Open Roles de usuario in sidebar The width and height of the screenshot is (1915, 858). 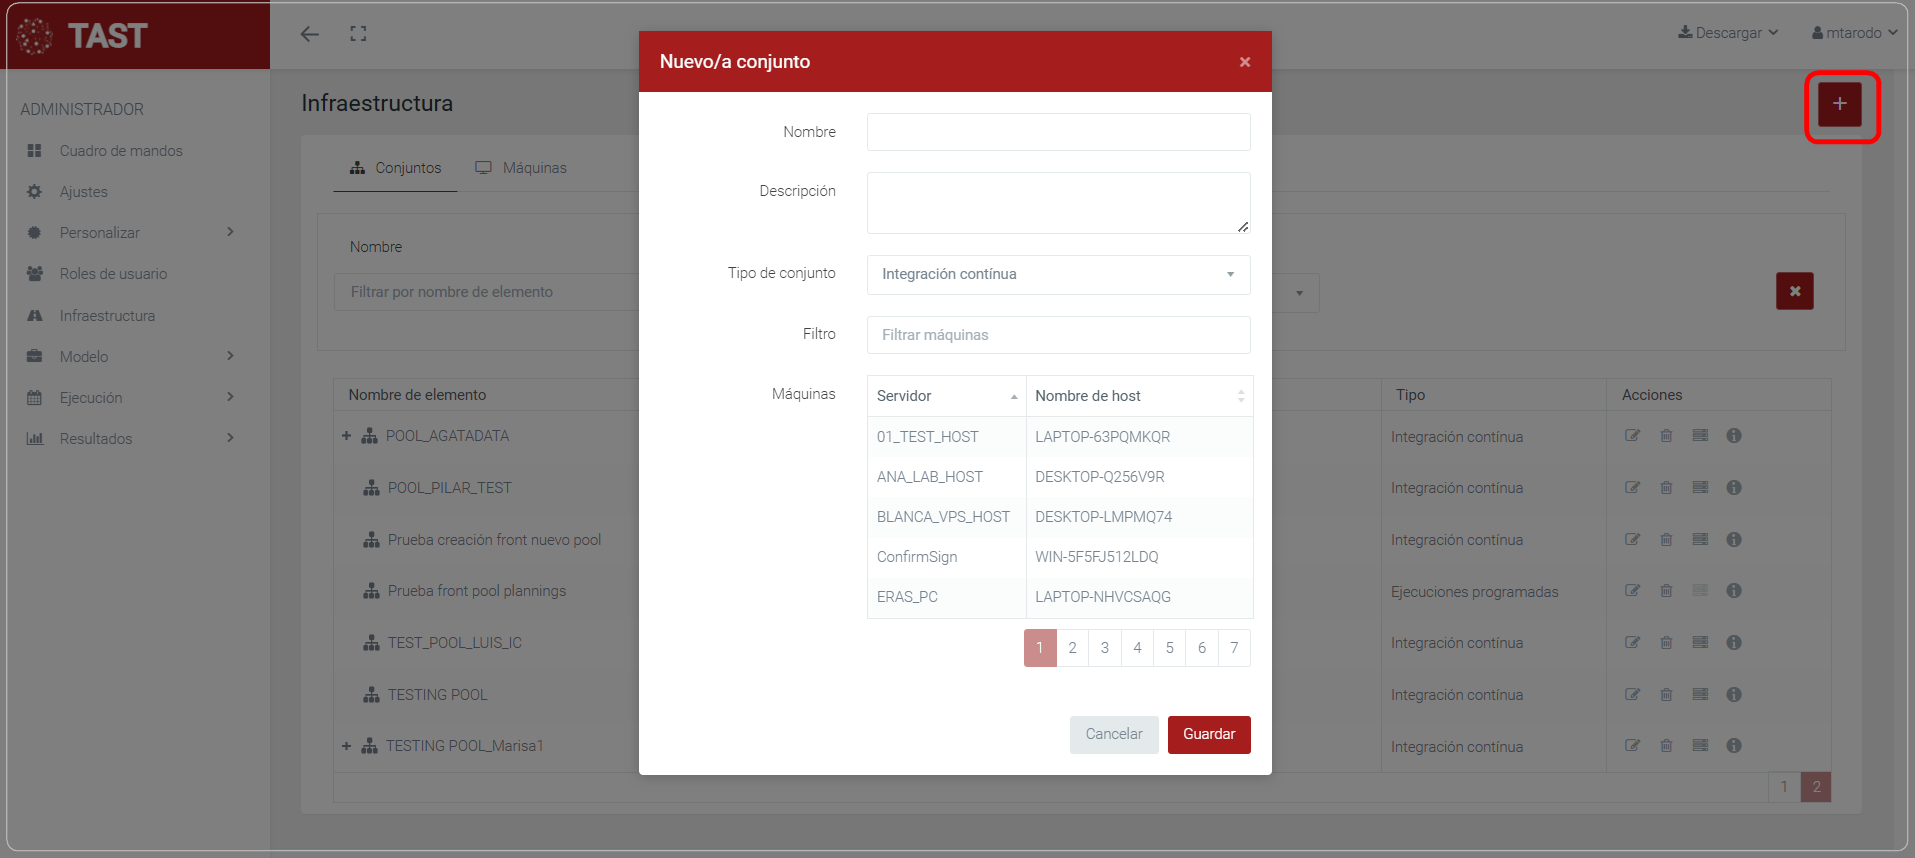coord(113,274)
